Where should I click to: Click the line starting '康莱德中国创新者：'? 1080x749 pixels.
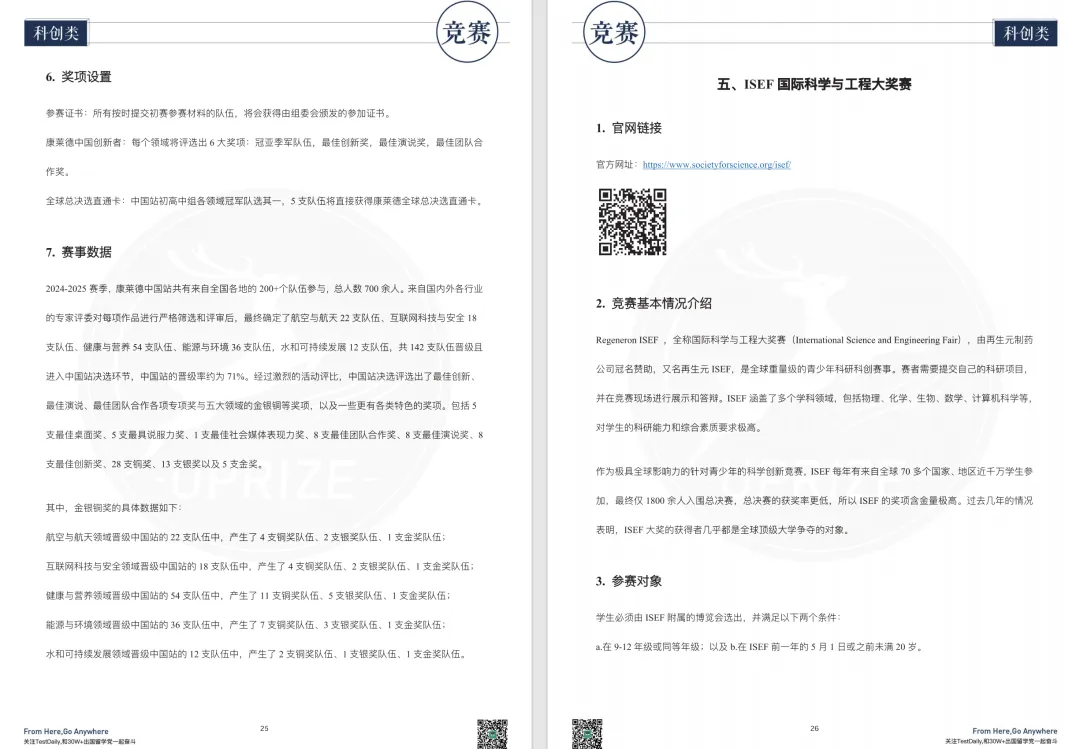[x=264, y=143]
